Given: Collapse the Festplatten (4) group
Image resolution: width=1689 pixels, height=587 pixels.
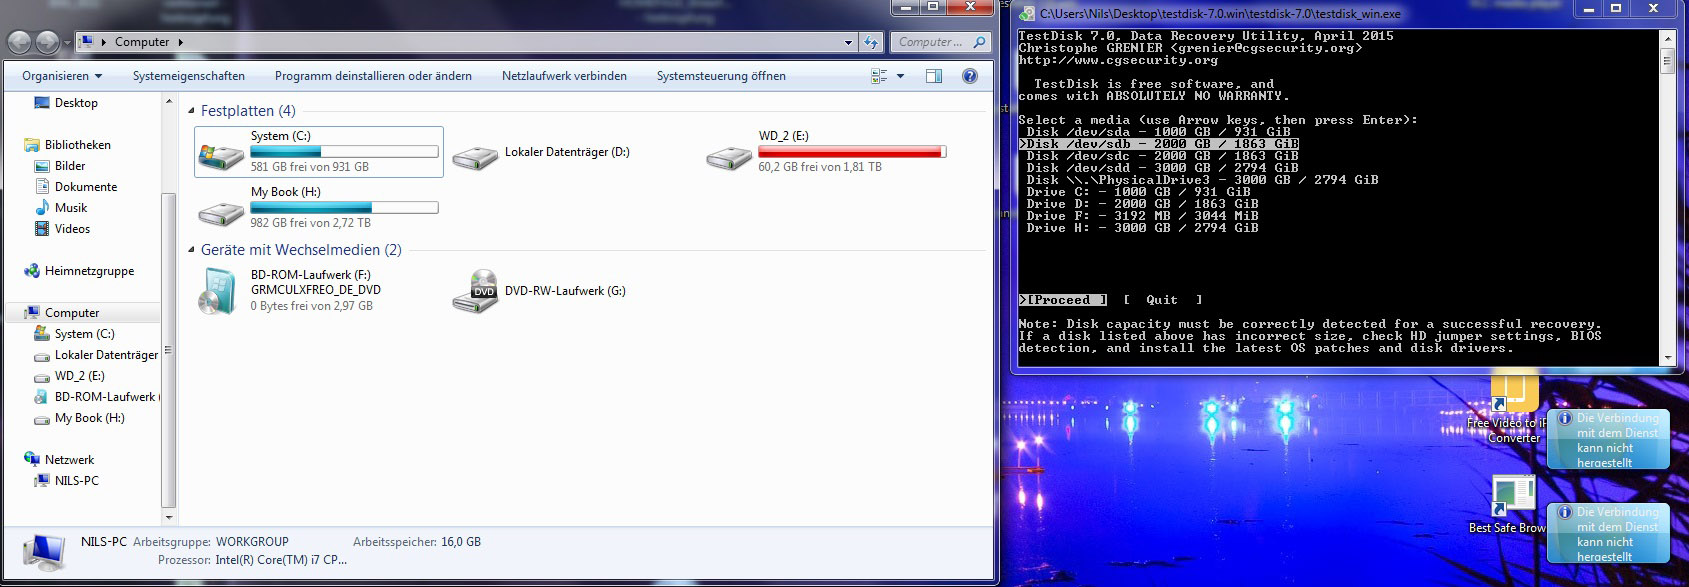Looking at the screenshot, I should [192, 111].
